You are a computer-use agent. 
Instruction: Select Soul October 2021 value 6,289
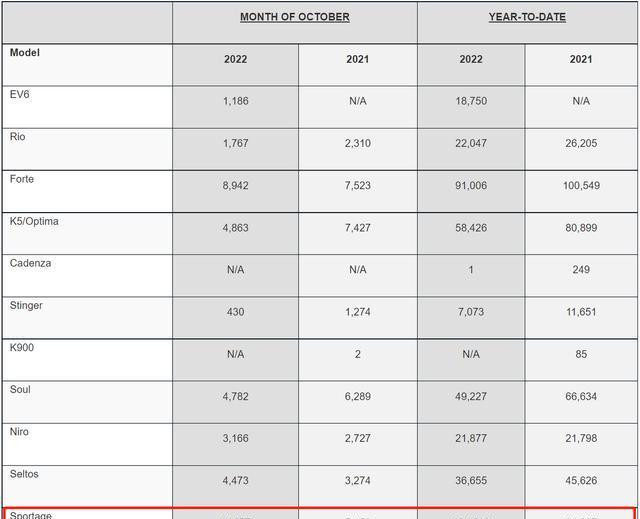358,396
